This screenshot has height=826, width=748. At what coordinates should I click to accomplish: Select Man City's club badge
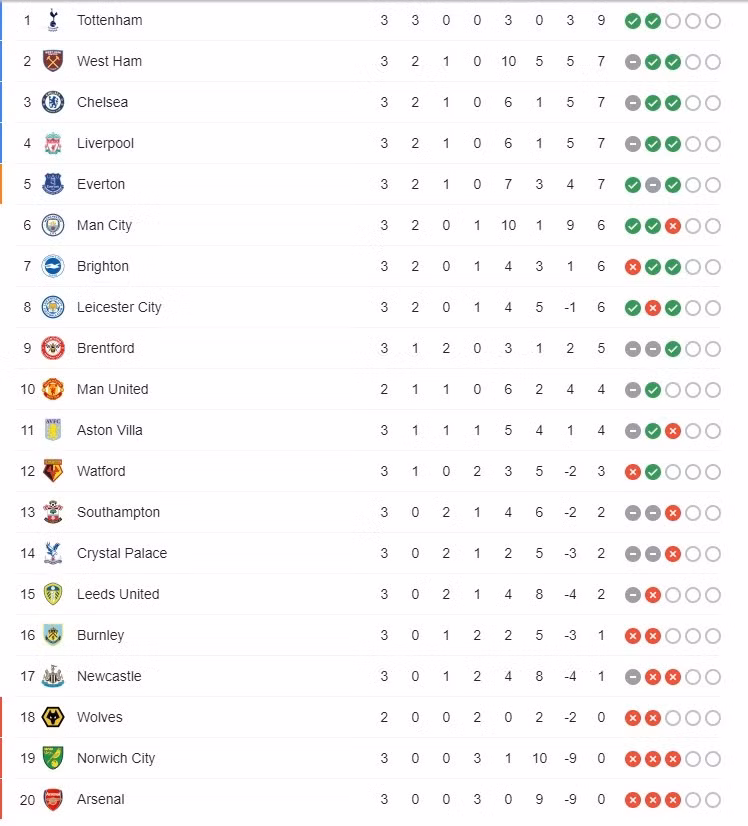[52, 225]
